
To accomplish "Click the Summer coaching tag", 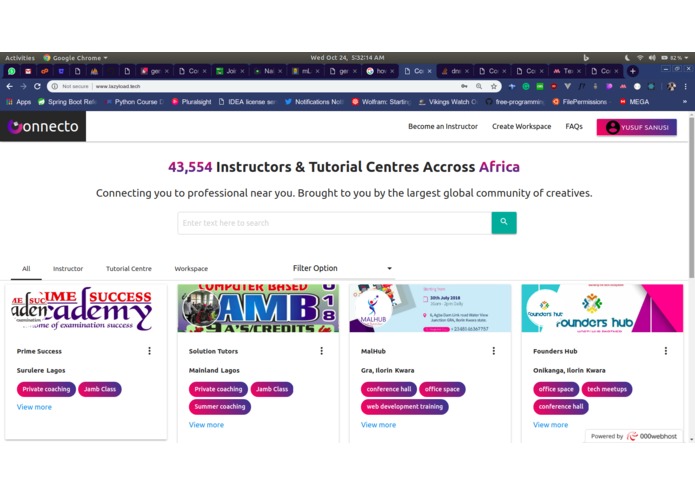I will (219, 407).
